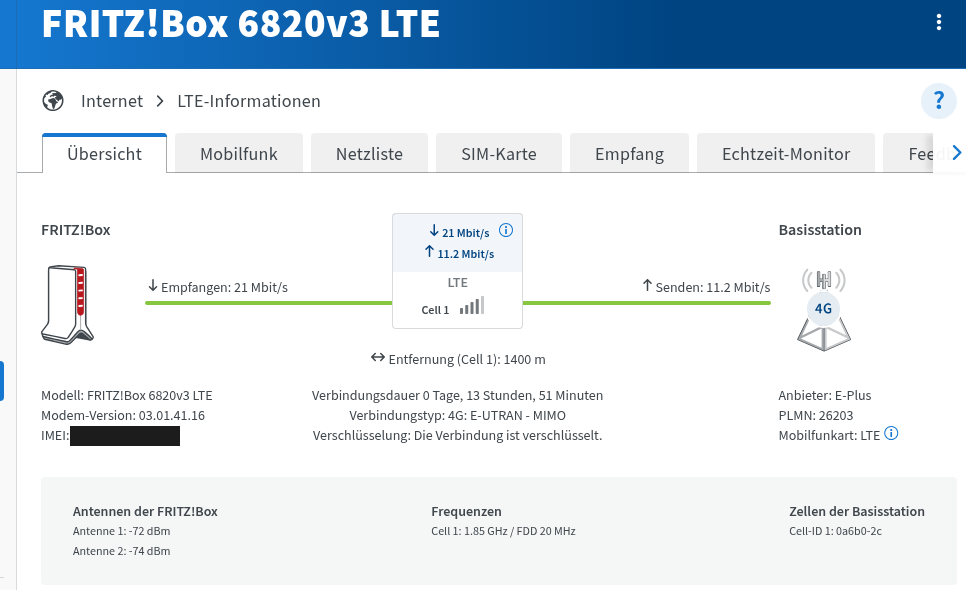Switch to the Mobilfunk tab
Screen dimensions: 966x590
[239, 153]
